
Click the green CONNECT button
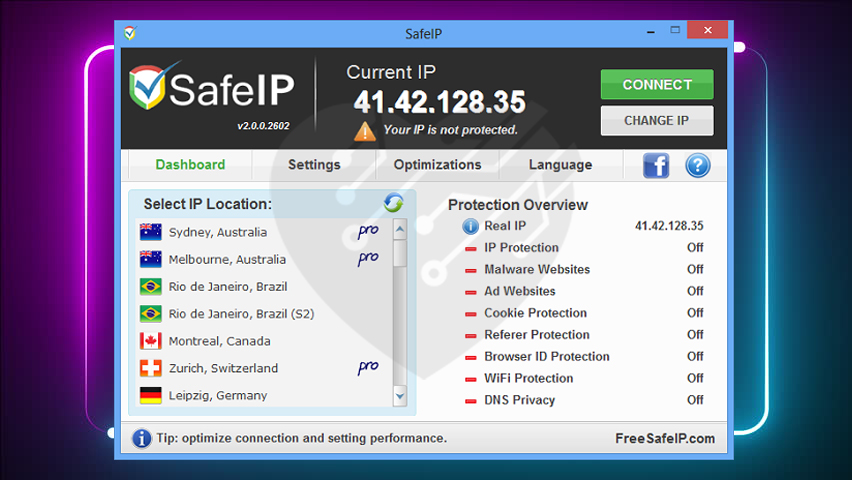(657, 84)
